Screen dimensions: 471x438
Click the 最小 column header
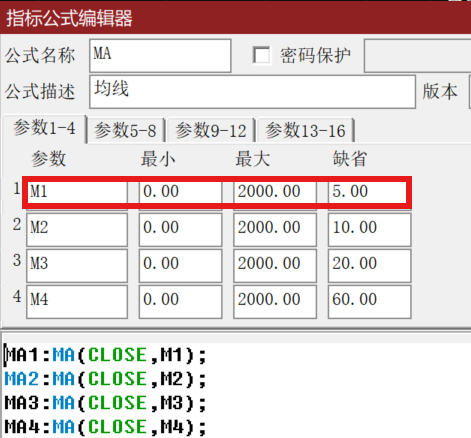pyautogui.click(x=158, y=159)
